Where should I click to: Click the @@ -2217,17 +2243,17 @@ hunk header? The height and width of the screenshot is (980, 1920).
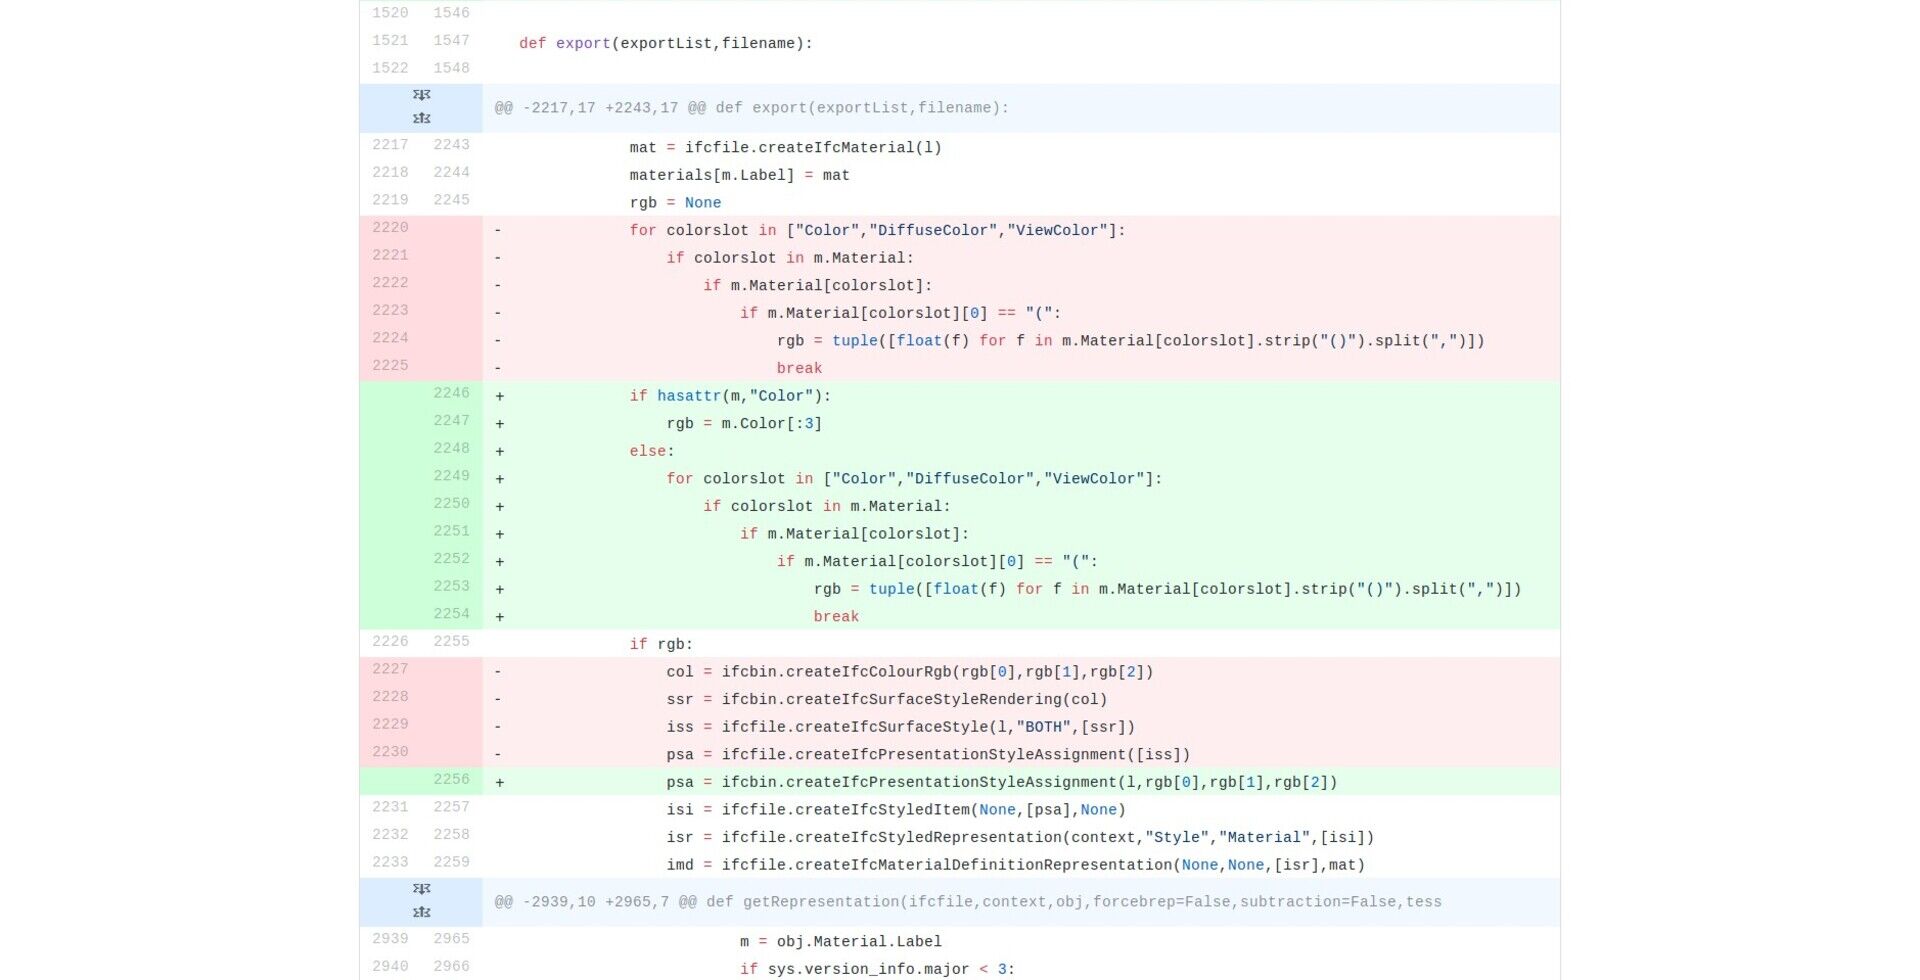pyautogui.click(x=750, y=107)
